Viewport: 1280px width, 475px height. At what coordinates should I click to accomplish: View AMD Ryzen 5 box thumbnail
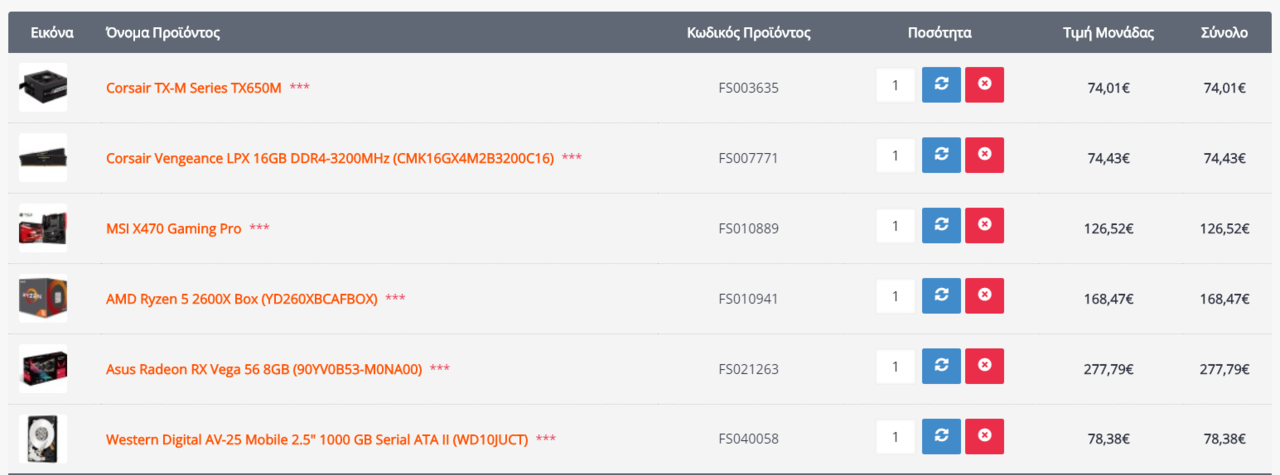tap(43, 298)
